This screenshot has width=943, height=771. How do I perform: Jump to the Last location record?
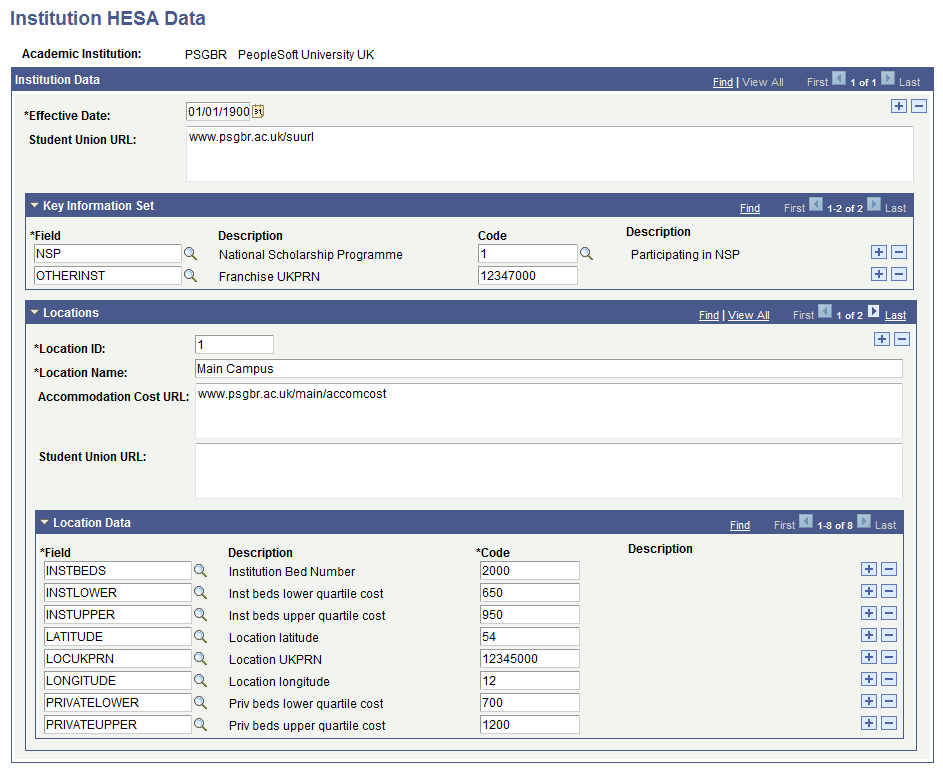894,314
